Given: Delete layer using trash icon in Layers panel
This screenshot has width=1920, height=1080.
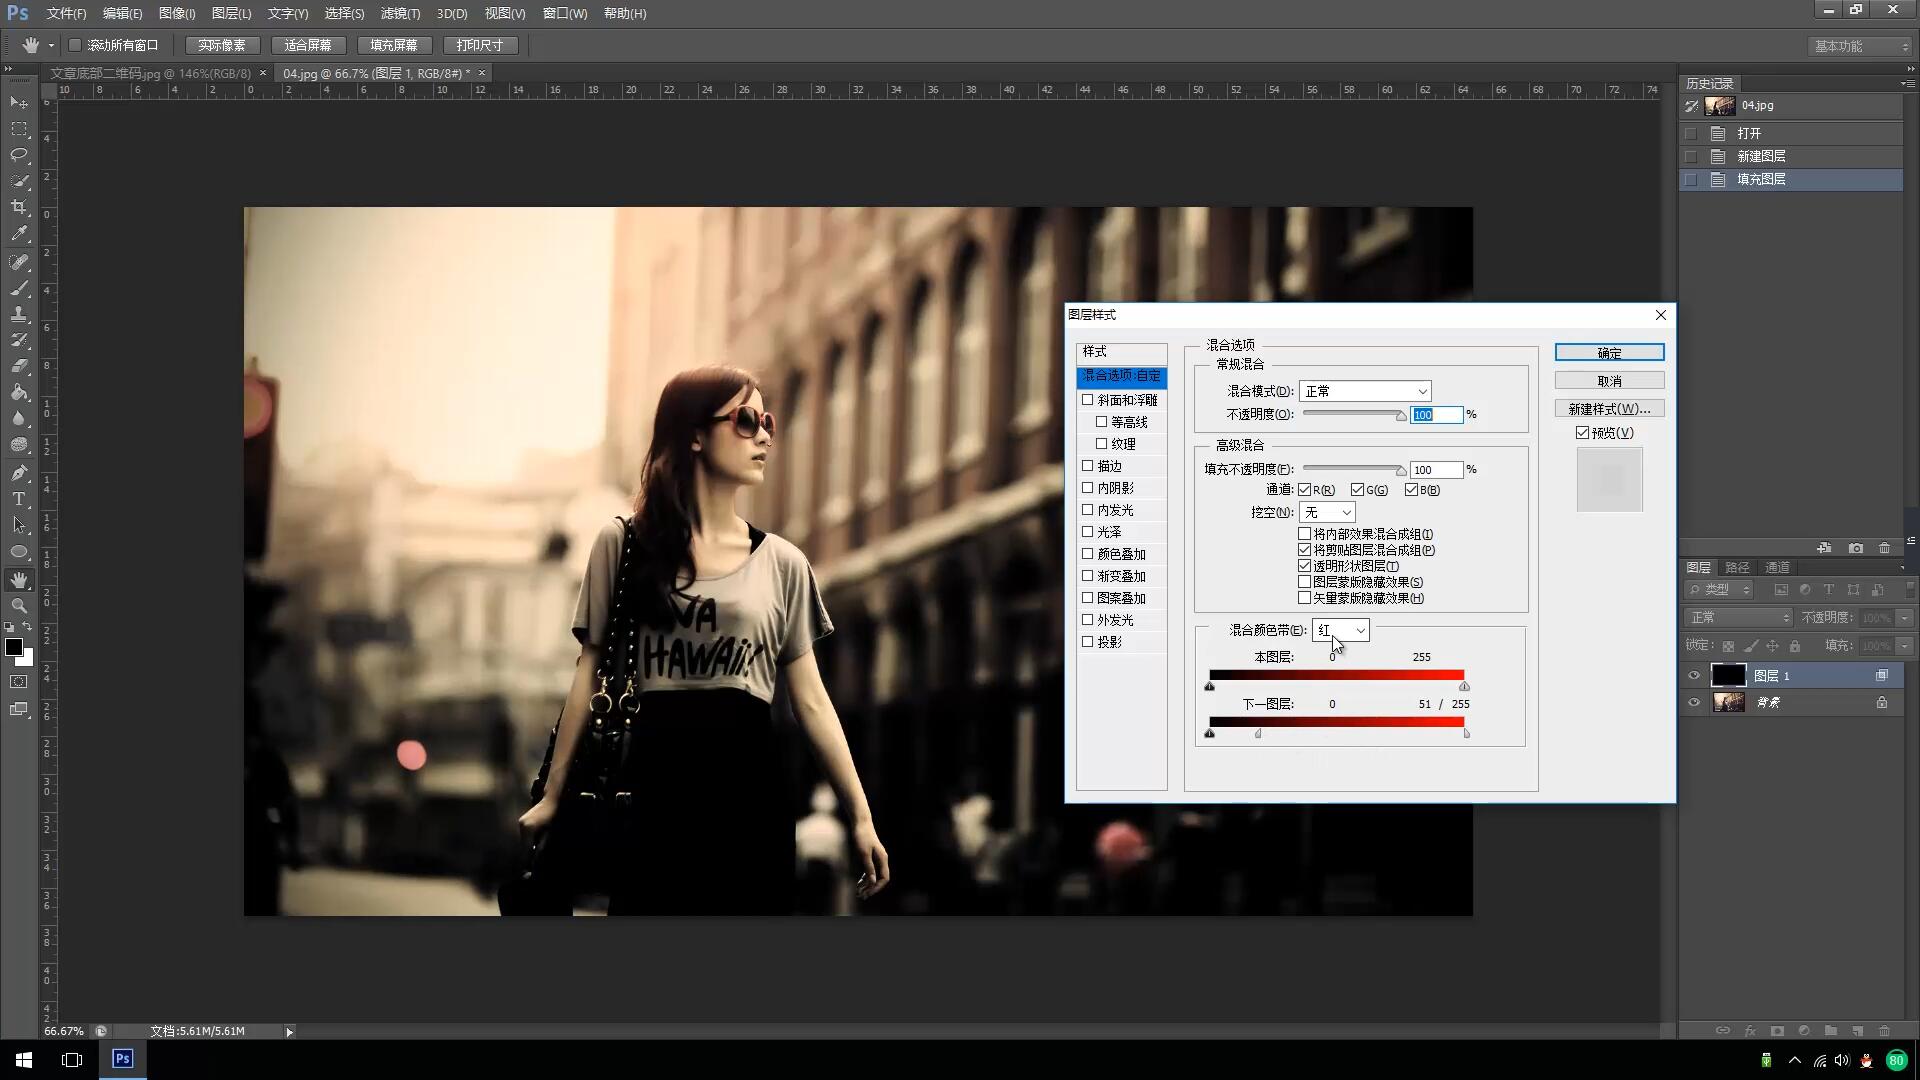Looking at the screenshot, I should (1885, 1030).
